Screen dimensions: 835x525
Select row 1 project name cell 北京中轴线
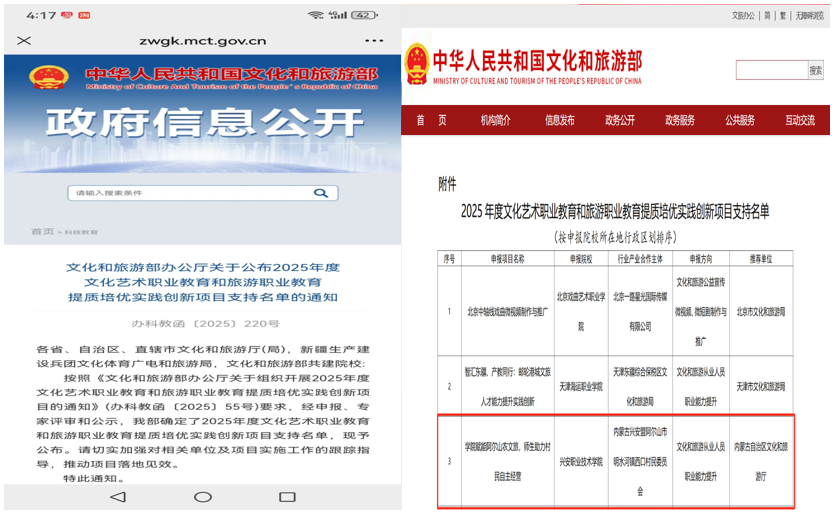(x=507, y=311)
